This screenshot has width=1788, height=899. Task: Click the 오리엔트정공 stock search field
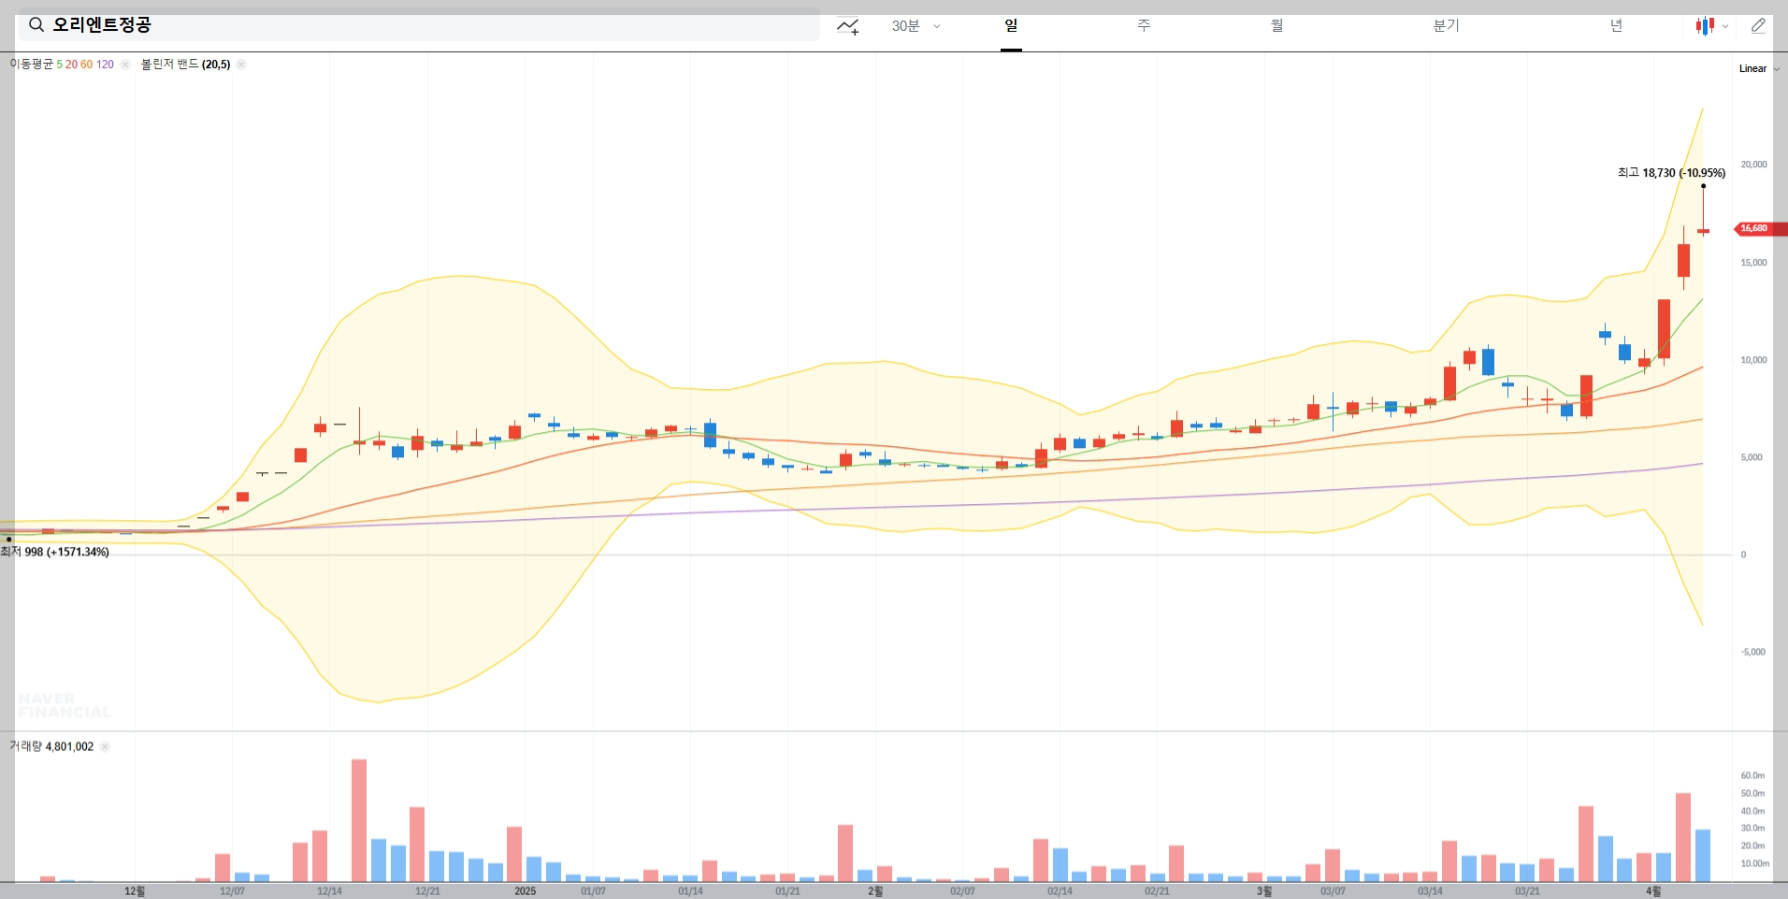(419, 25)
